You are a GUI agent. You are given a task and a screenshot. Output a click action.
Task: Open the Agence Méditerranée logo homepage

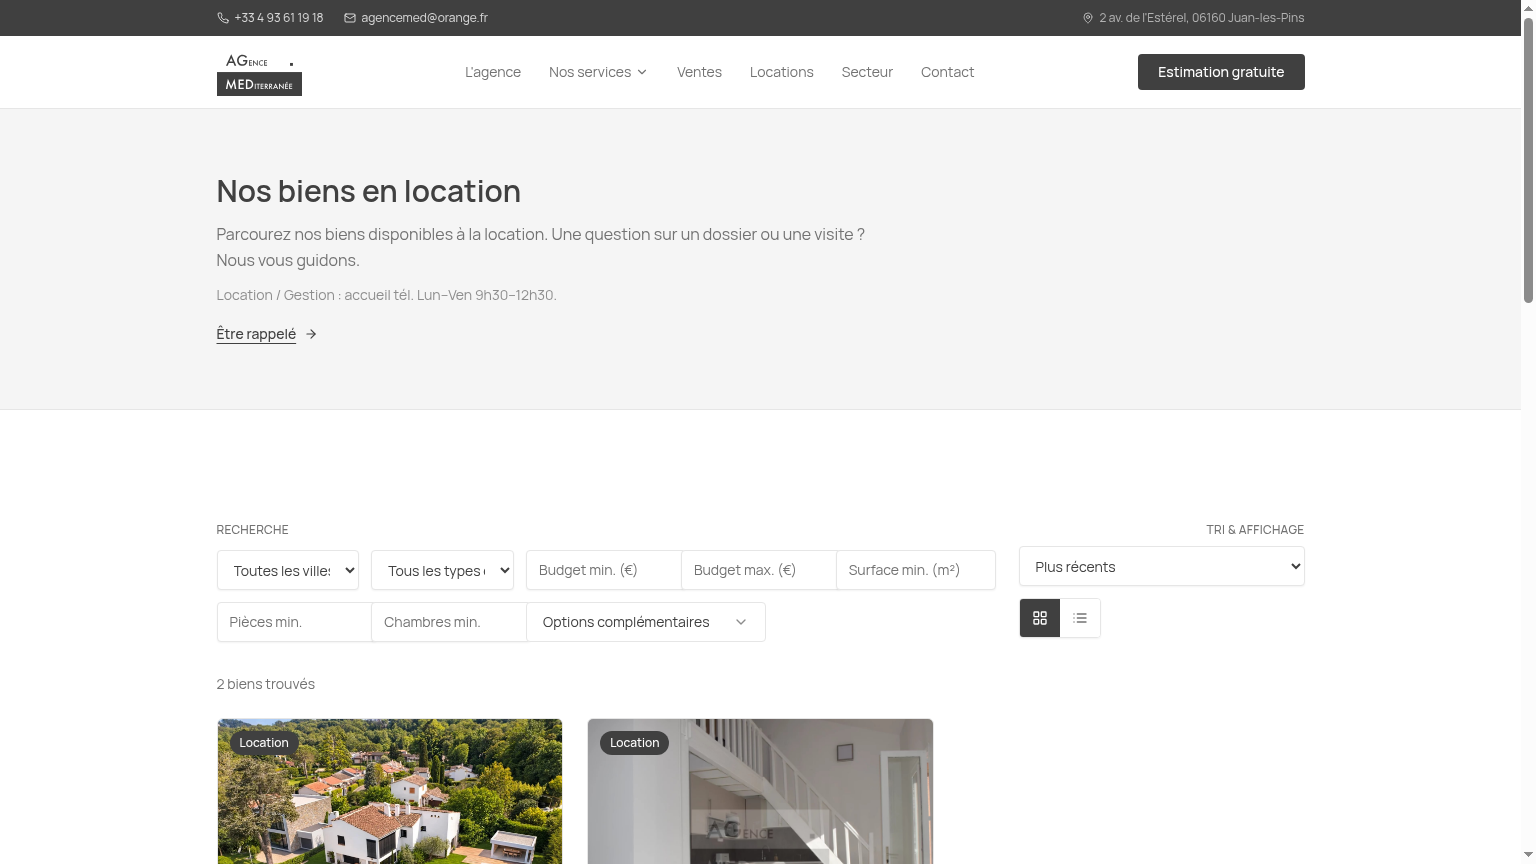[259, 74]
